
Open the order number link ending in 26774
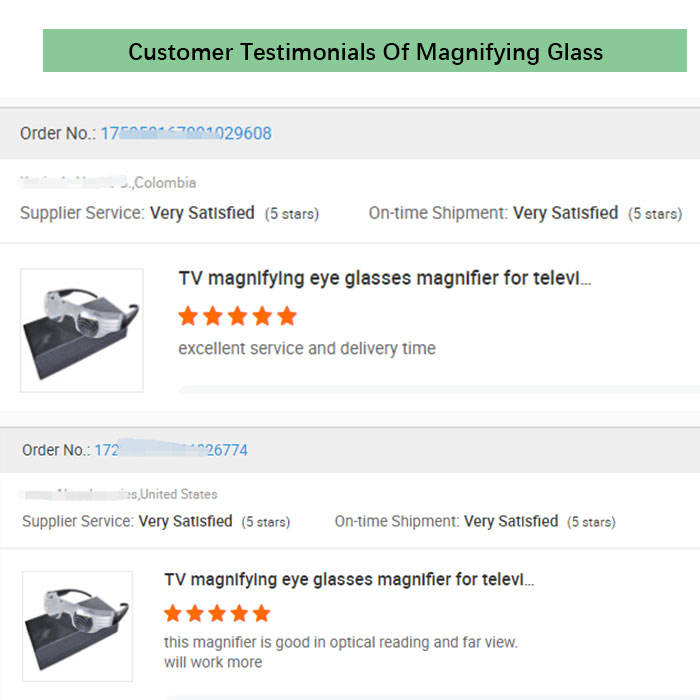[x=171, y=450]
